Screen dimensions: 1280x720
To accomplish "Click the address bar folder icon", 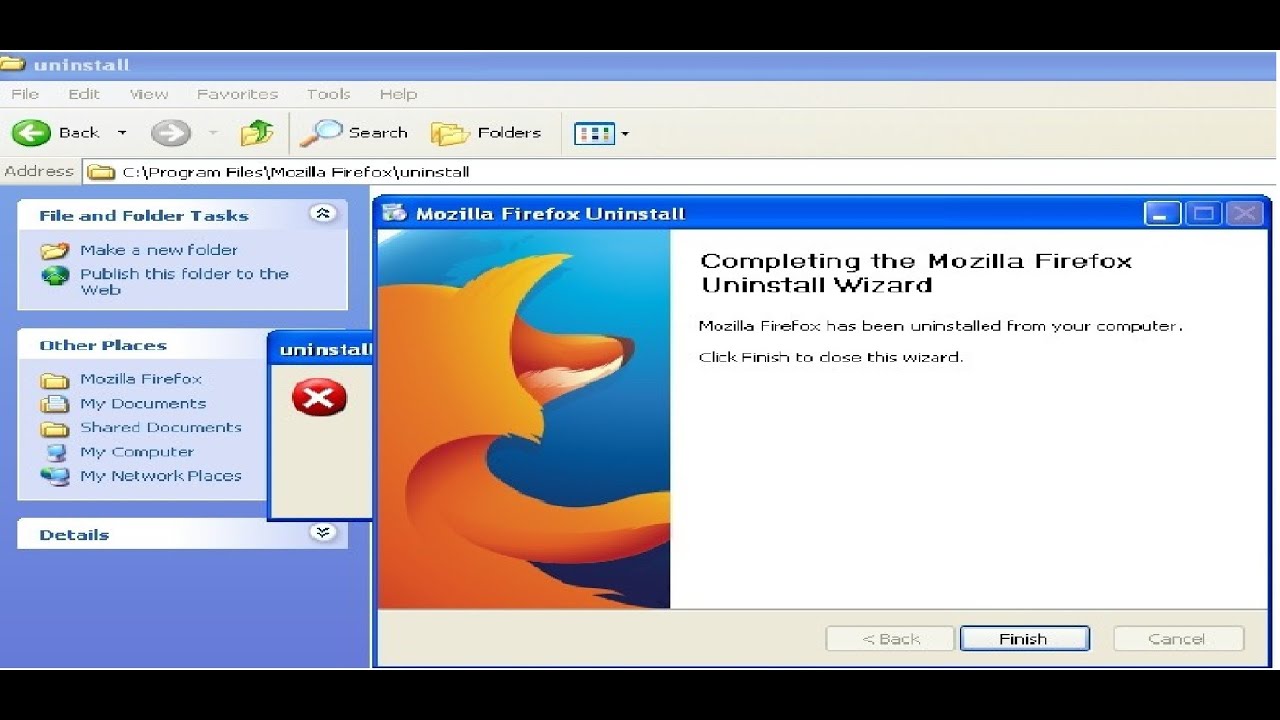I will [101, 172].
